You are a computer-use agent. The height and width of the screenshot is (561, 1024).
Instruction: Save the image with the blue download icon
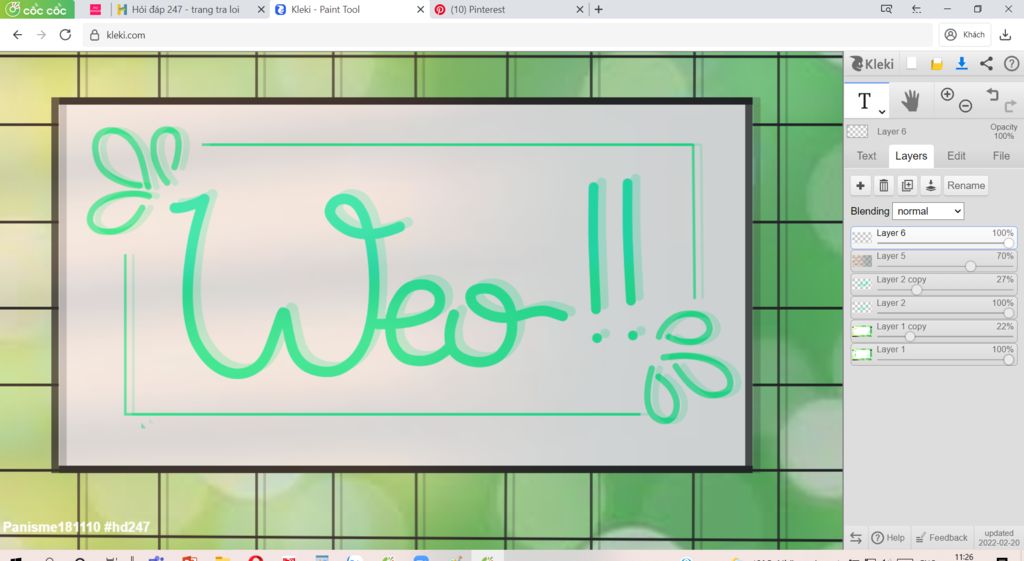pyautogui.click(x=961, y=63)
